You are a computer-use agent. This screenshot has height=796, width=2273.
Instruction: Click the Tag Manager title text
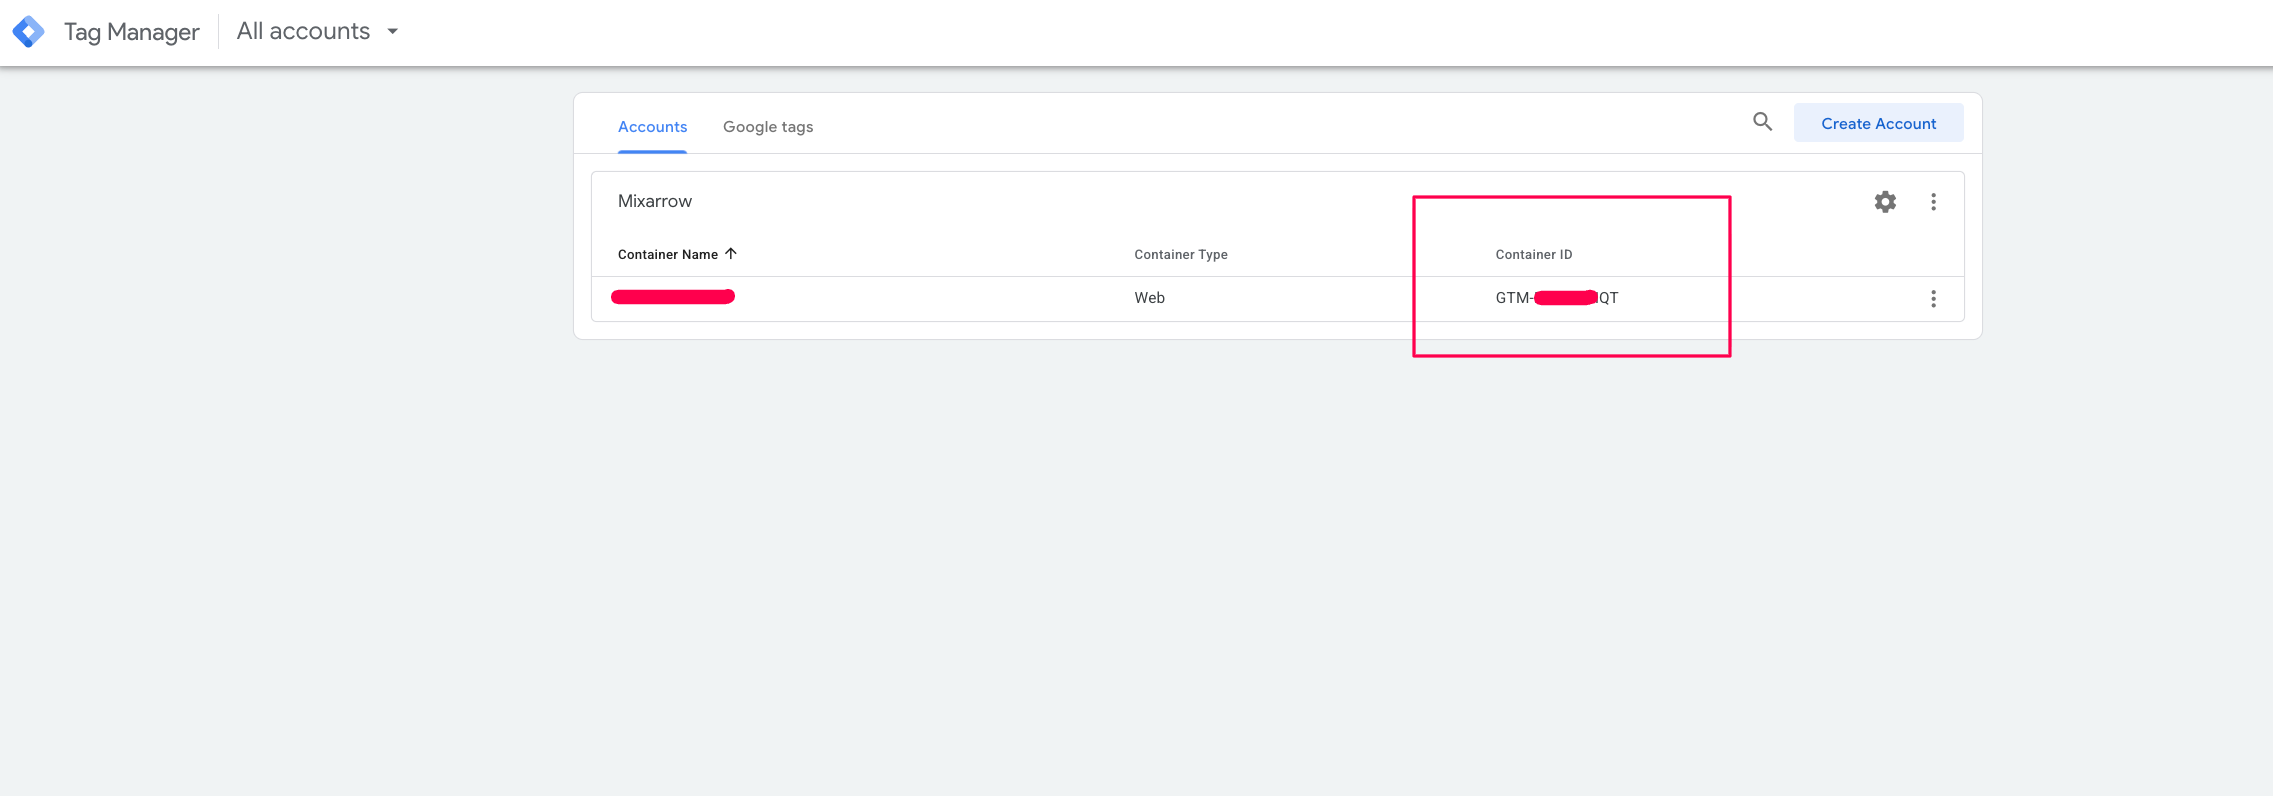pos(132,32)
